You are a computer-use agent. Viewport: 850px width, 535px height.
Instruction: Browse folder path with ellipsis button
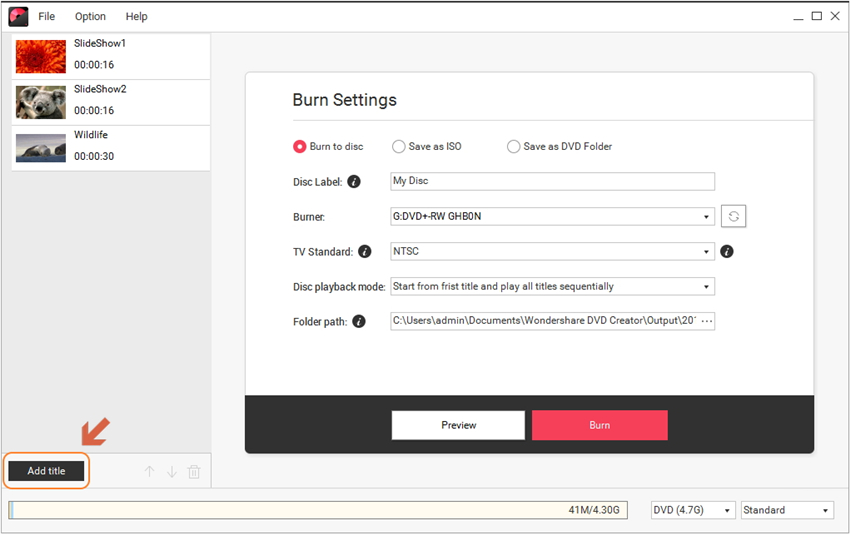click(707, 321)
